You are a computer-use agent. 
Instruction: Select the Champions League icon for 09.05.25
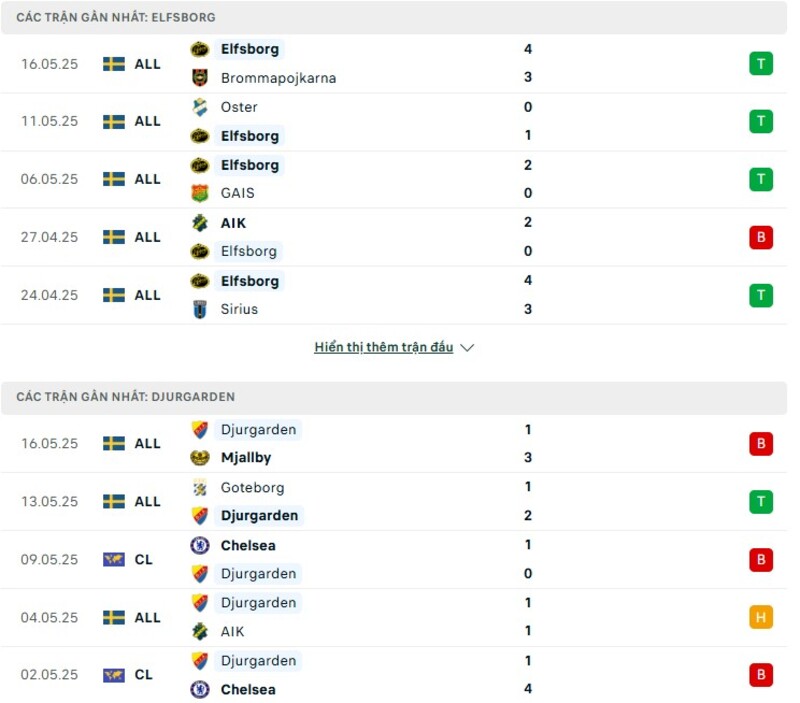pyautogui.click(x=112, y=560)
